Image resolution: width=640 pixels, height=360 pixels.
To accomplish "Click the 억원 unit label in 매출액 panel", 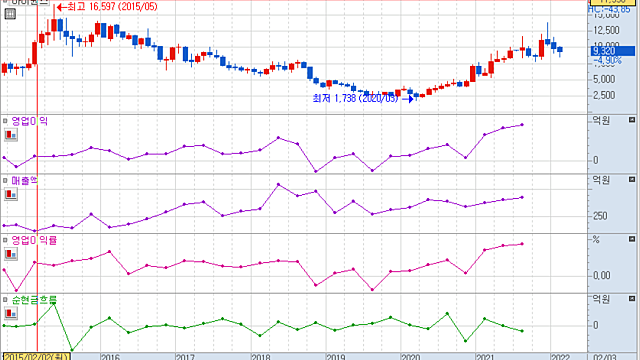I will click(601, 180).
